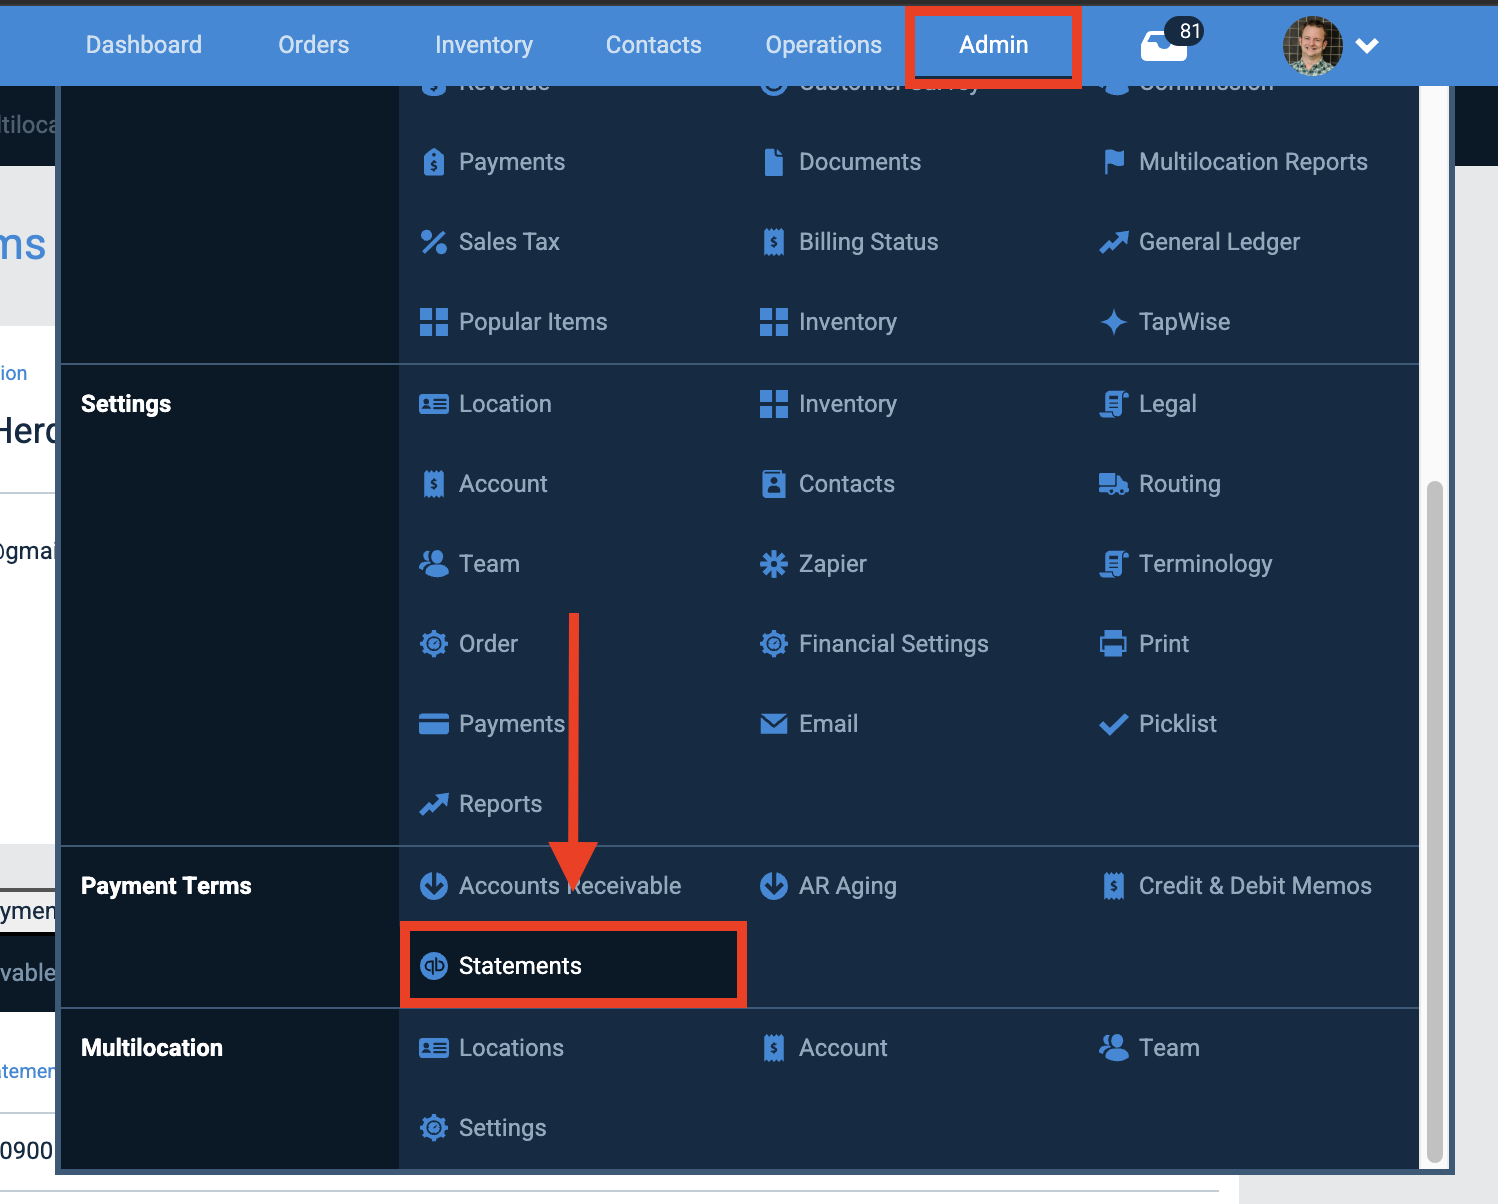The width and height of the screenshot is (1498, 1204).
Task: Click the Email envelope icon
Action: pyautogui.click(x=773, y=724)
